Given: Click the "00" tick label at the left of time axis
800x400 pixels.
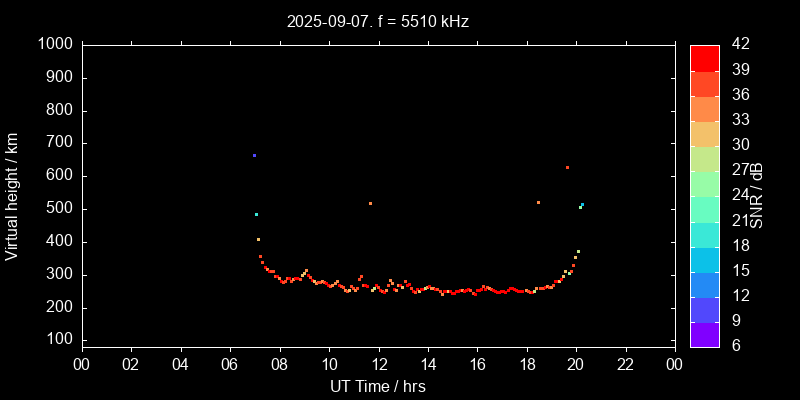Looking at the screenshot, I should click(82, 363).
